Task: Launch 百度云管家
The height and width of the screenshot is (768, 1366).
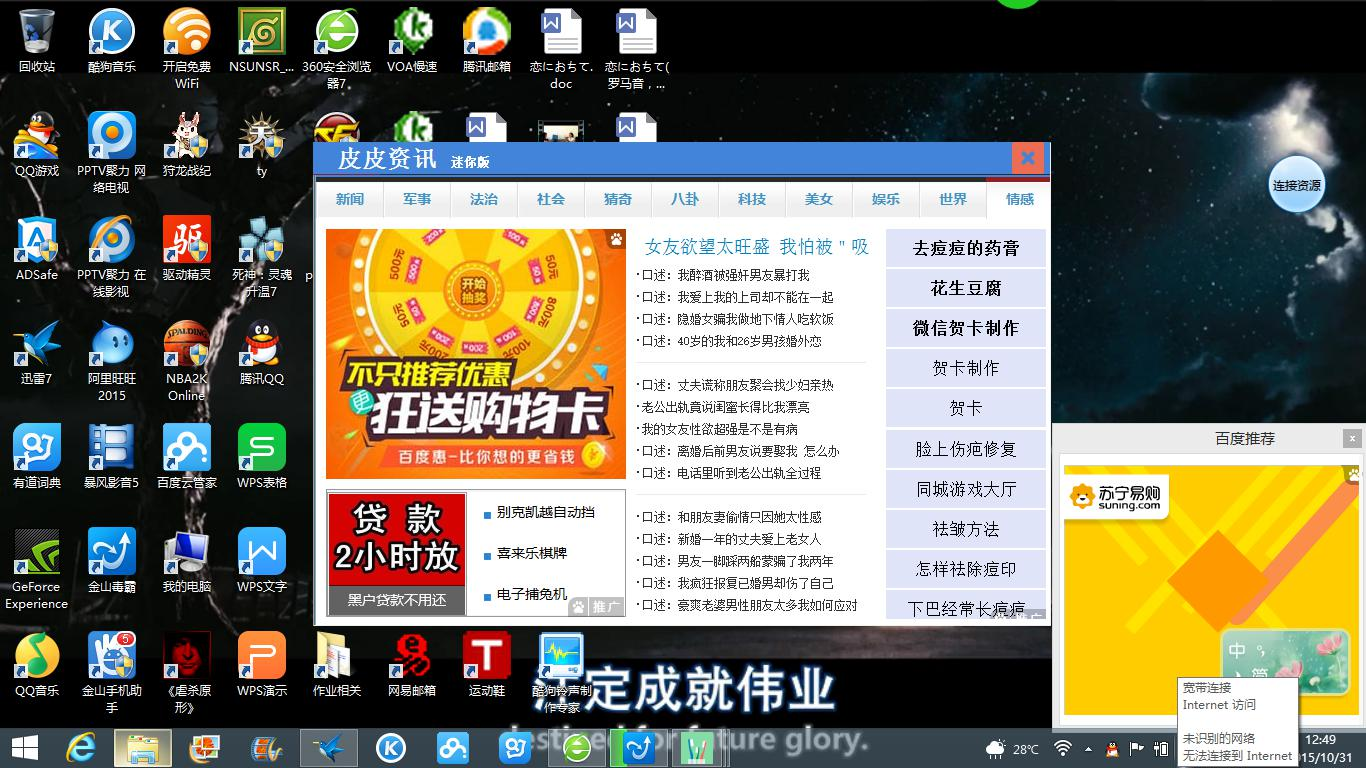Action: [186, 450]
